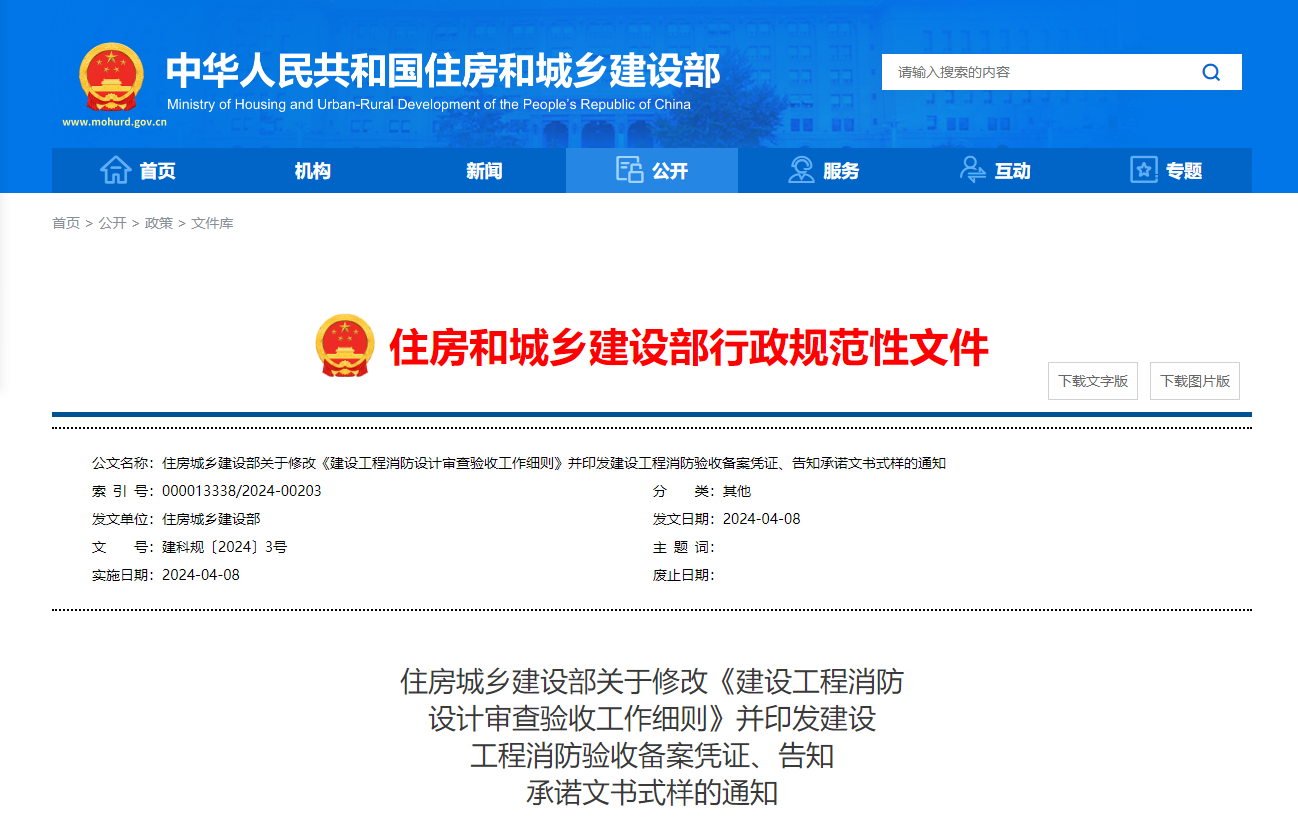
Task: Click the heading 住房和城乡建设部行政规范性文件
Action: (688, 348)
